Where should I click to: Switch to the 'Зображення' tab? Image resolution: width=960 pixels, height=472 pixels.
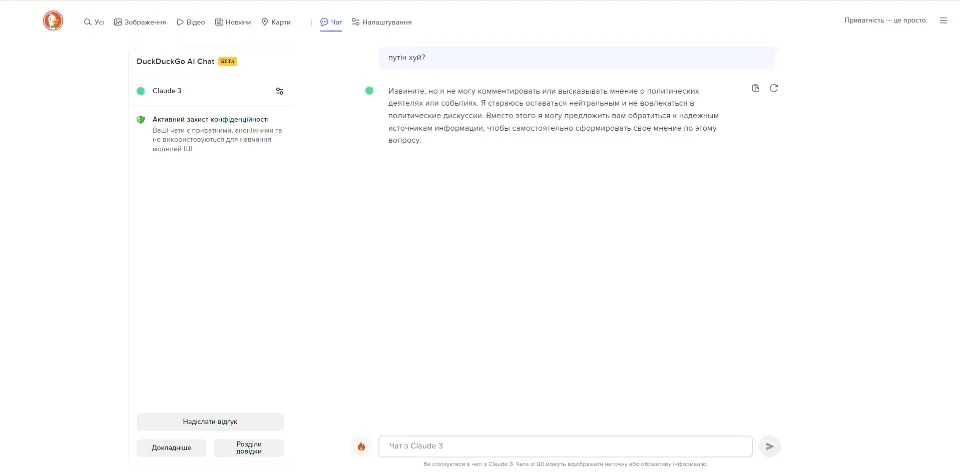[x=140, y=22]
